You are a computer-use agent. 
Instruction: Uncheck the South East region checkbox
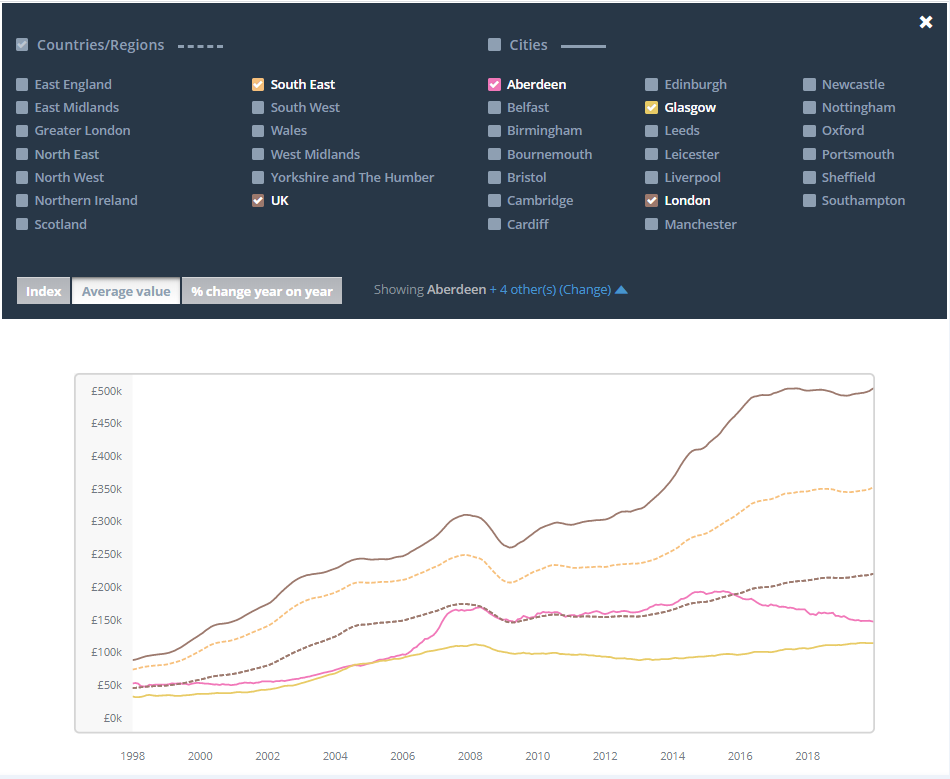coord(258,85)
